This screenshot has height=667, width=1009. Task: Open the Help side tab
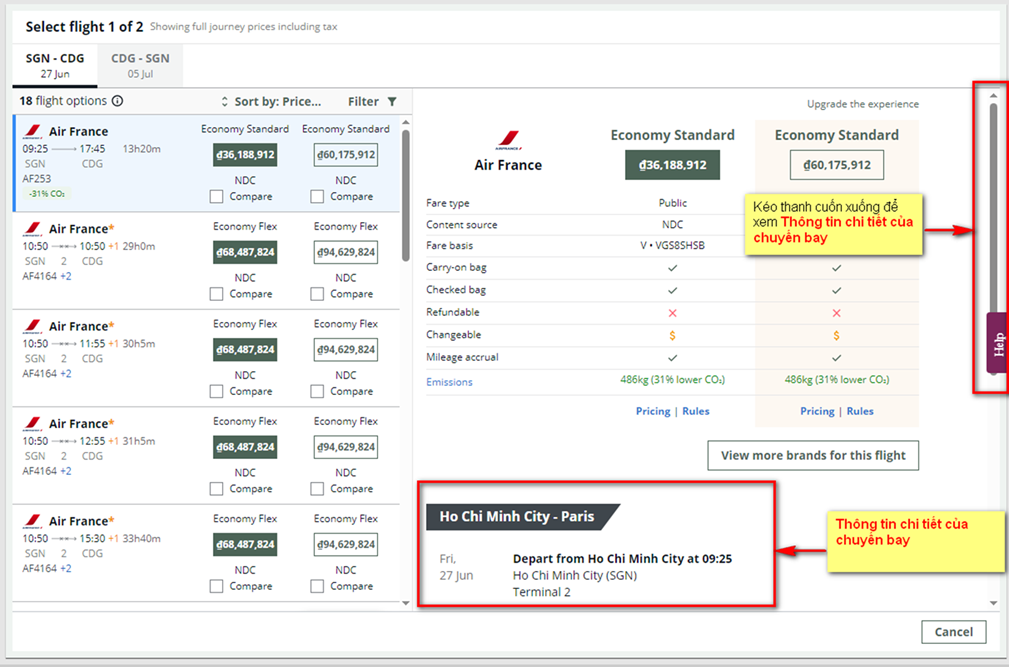click(x=997, y=343)
